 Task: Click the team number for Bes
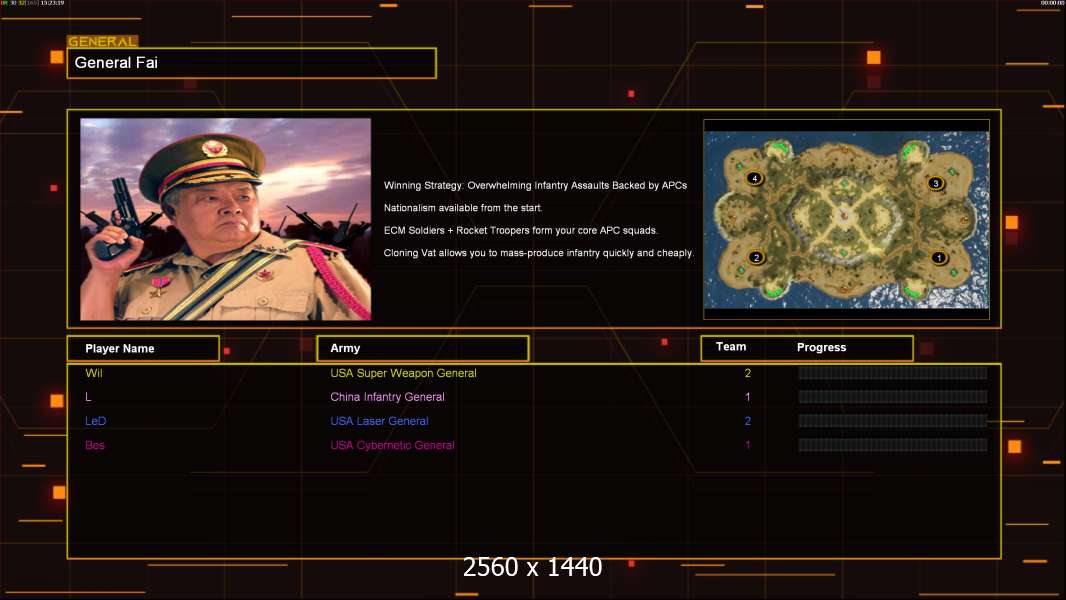748,445
